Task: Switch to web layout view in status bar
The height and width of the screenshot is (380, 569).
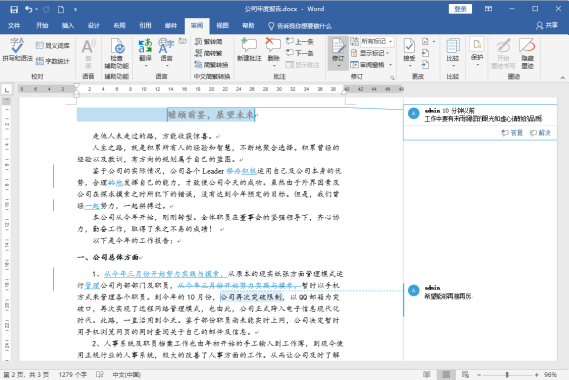Action: (x=465, y=375)
